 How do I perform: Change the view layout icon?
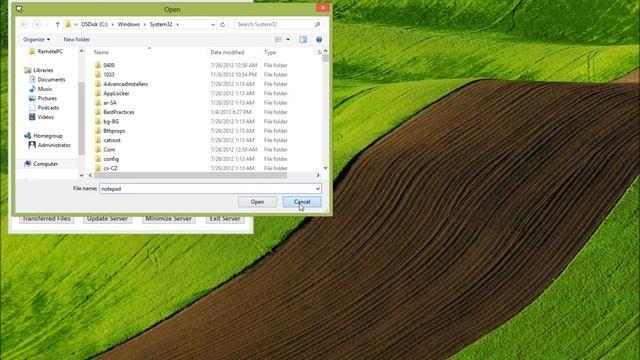278,40
